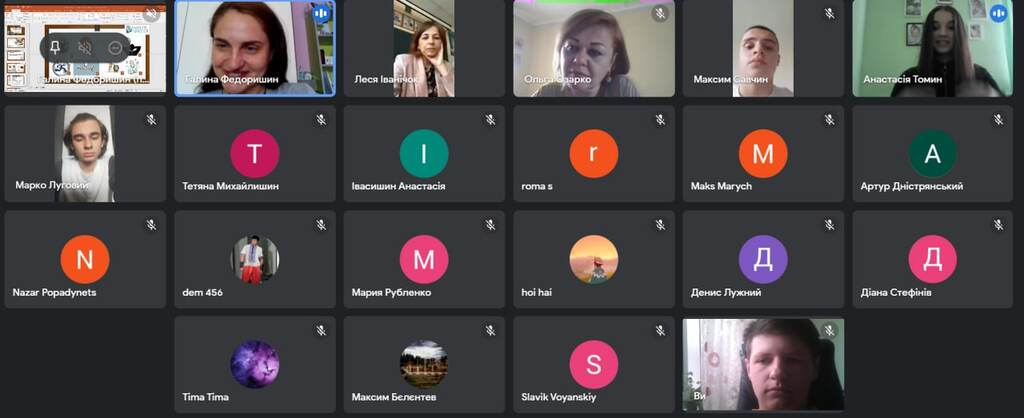Click muted mic icon on Марко Луговий's tile
This screenshot has height=418, width=1024.
151,120
